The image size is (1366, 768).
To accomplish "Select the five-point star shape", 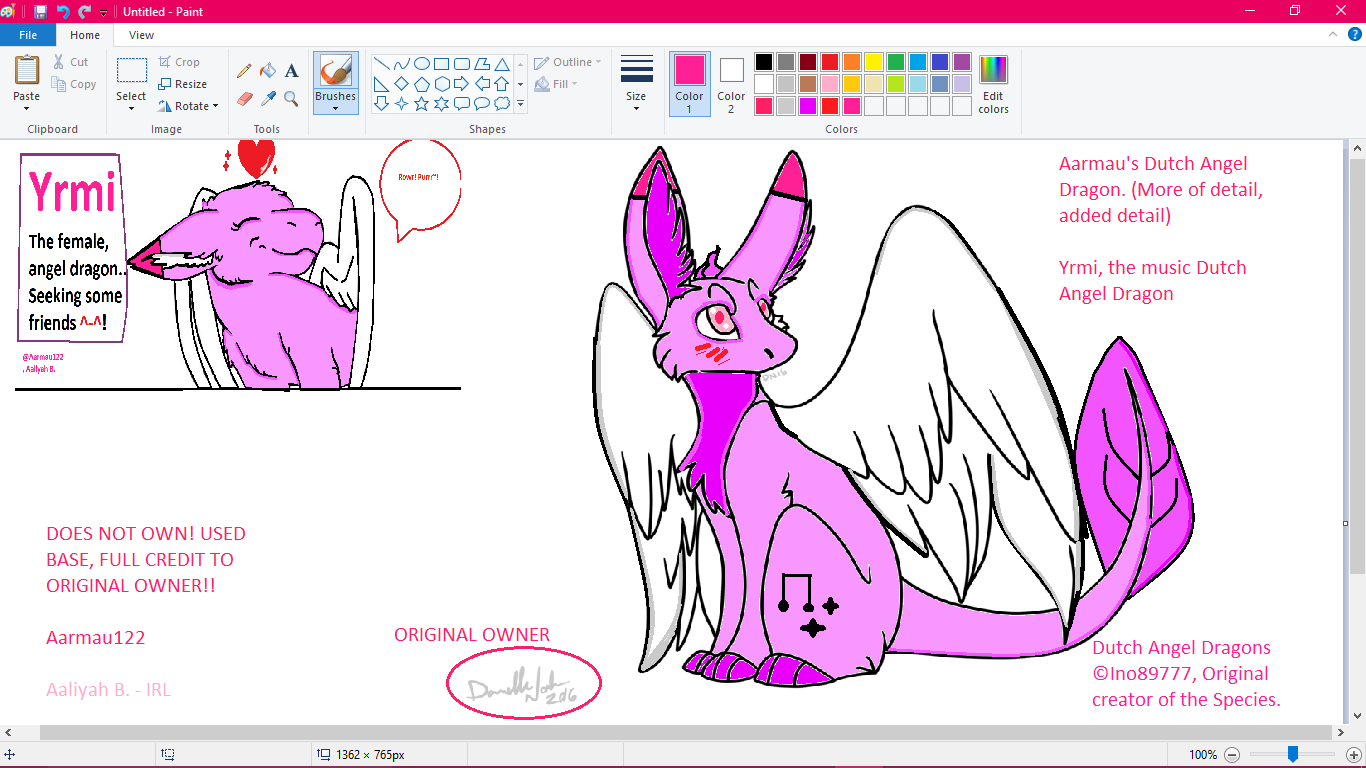I will [x=422, y=103].
